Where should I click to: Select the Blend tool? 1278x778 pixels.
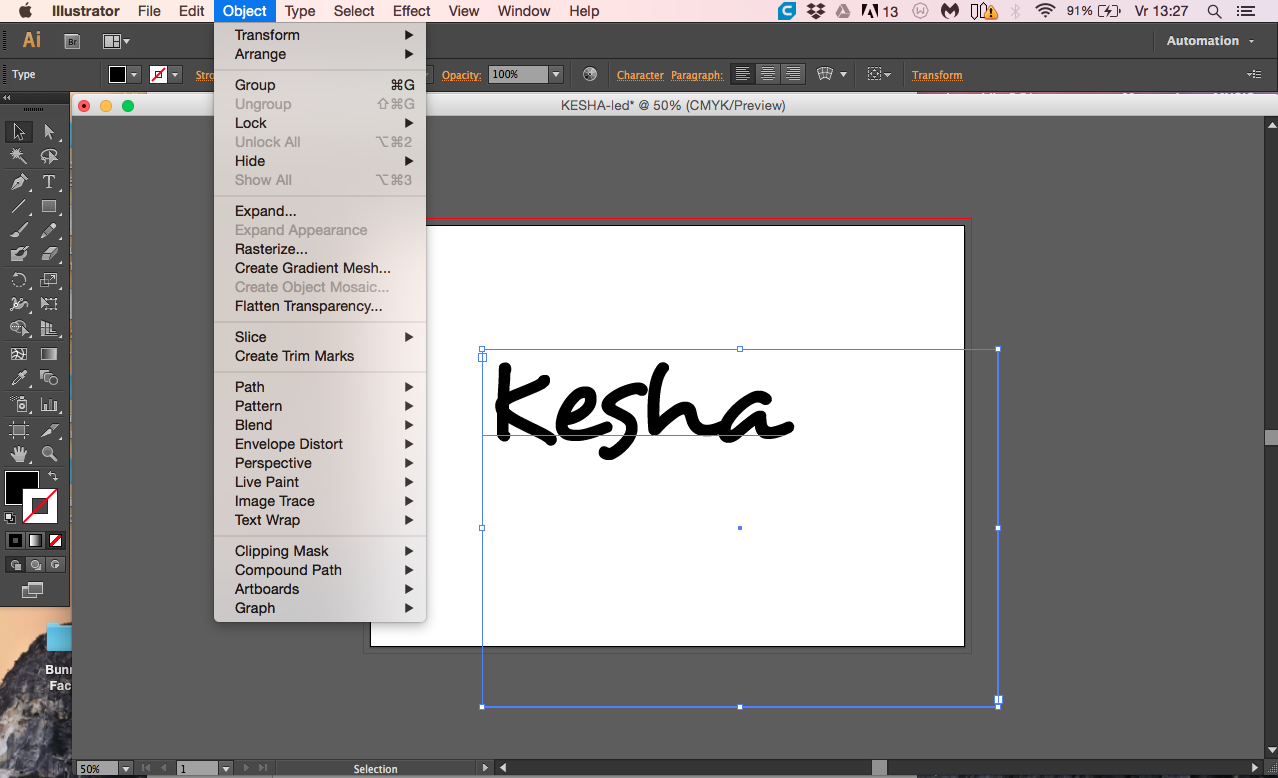coord(49,378)
